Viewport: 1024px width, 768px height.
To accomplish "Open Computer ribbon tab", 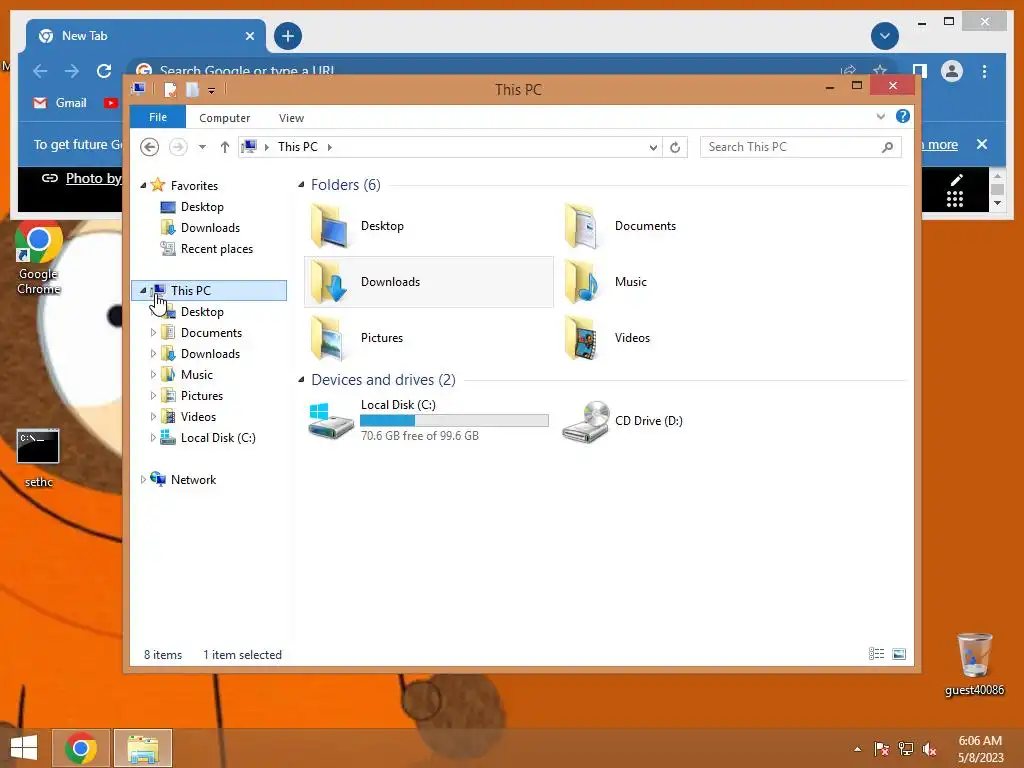I will pos(225,118).
